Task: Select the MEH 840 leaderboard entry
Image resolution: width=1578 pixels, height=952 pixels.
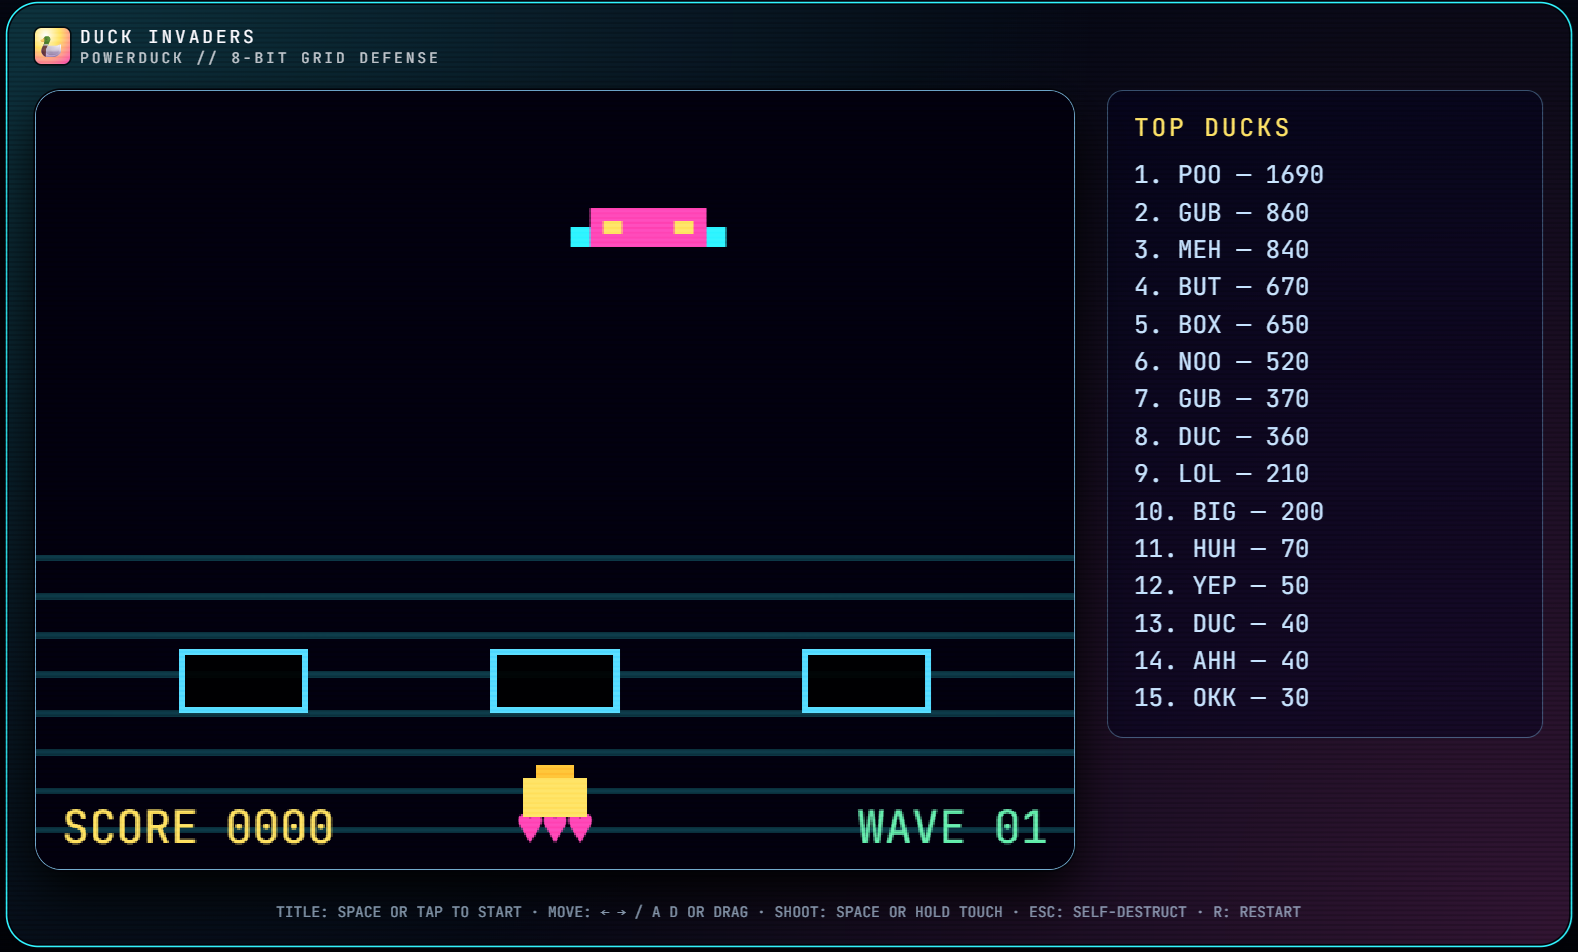Action: coord(1221,250)
